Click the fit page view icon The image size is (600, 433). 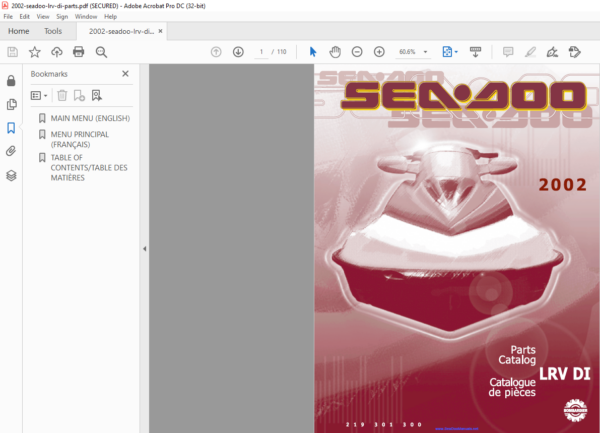[x=447, y=52]
